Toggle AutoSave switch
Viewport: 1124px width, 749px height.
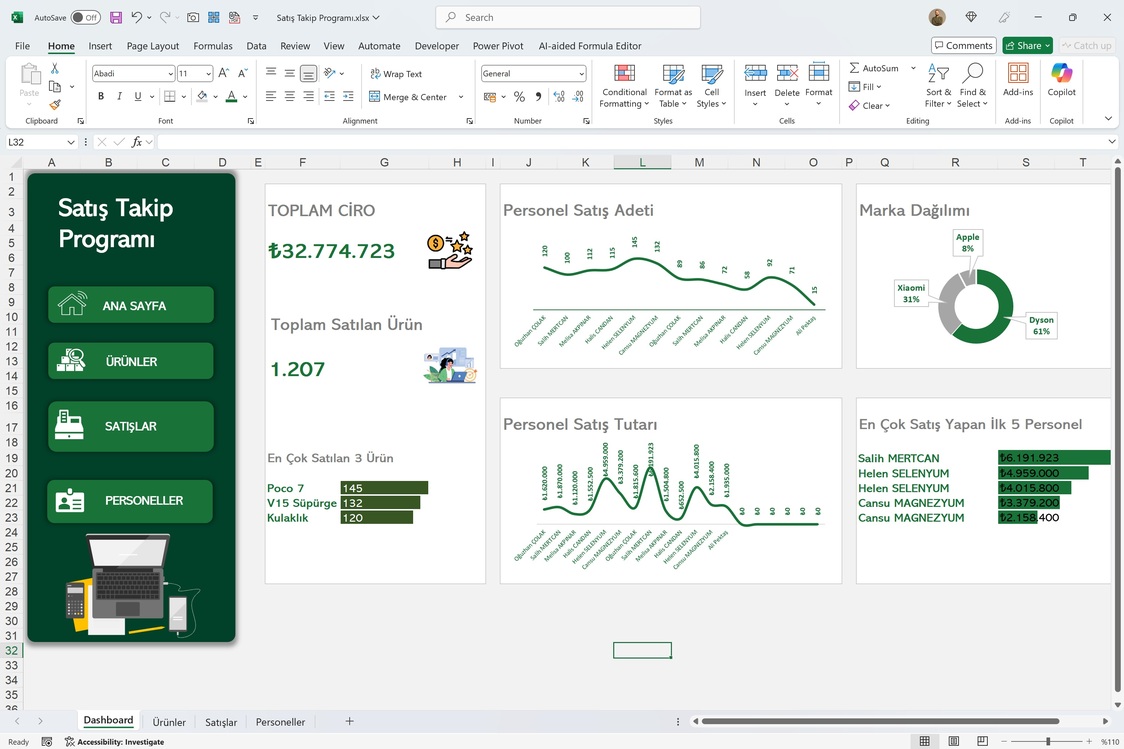(85, 17)
